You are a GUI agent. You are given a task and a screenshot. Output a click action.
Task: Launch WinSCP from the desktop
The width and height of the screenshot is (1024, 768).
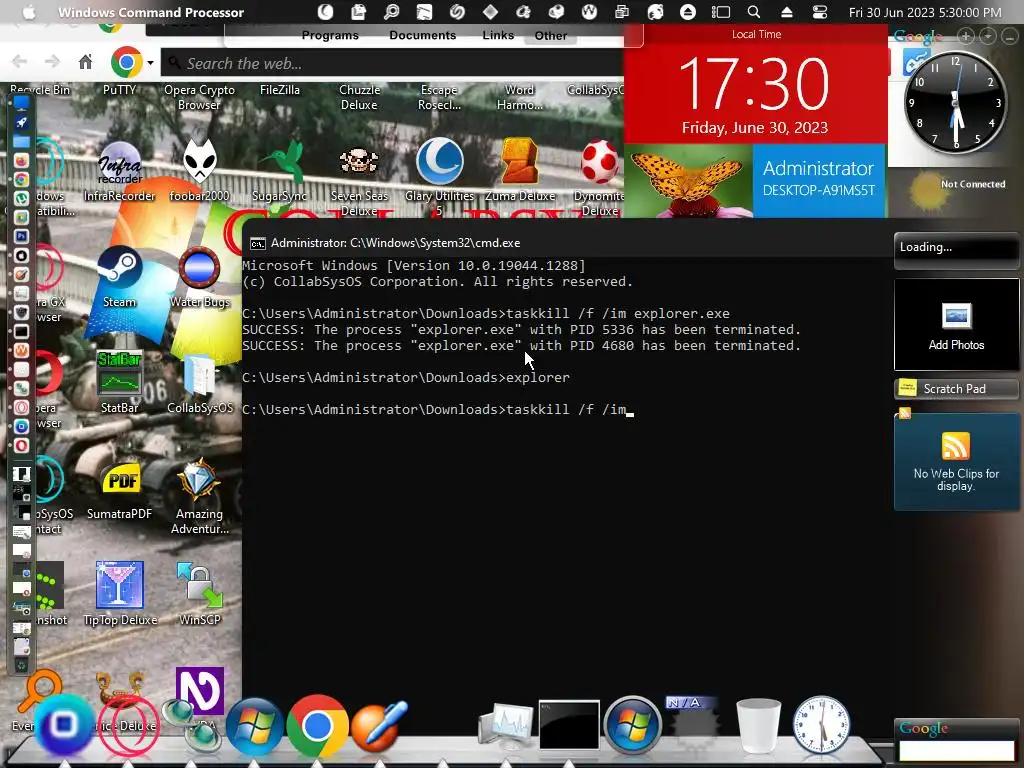point(200,585)
